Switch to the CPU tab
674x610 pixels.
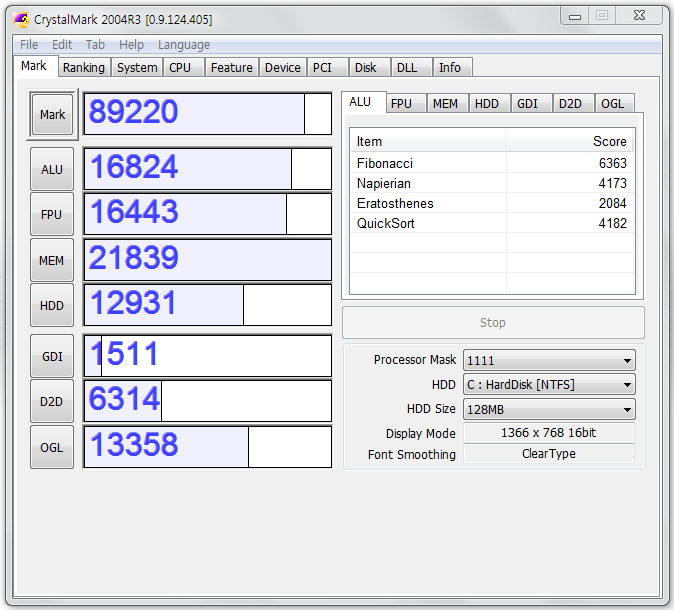tap(184, 67)
